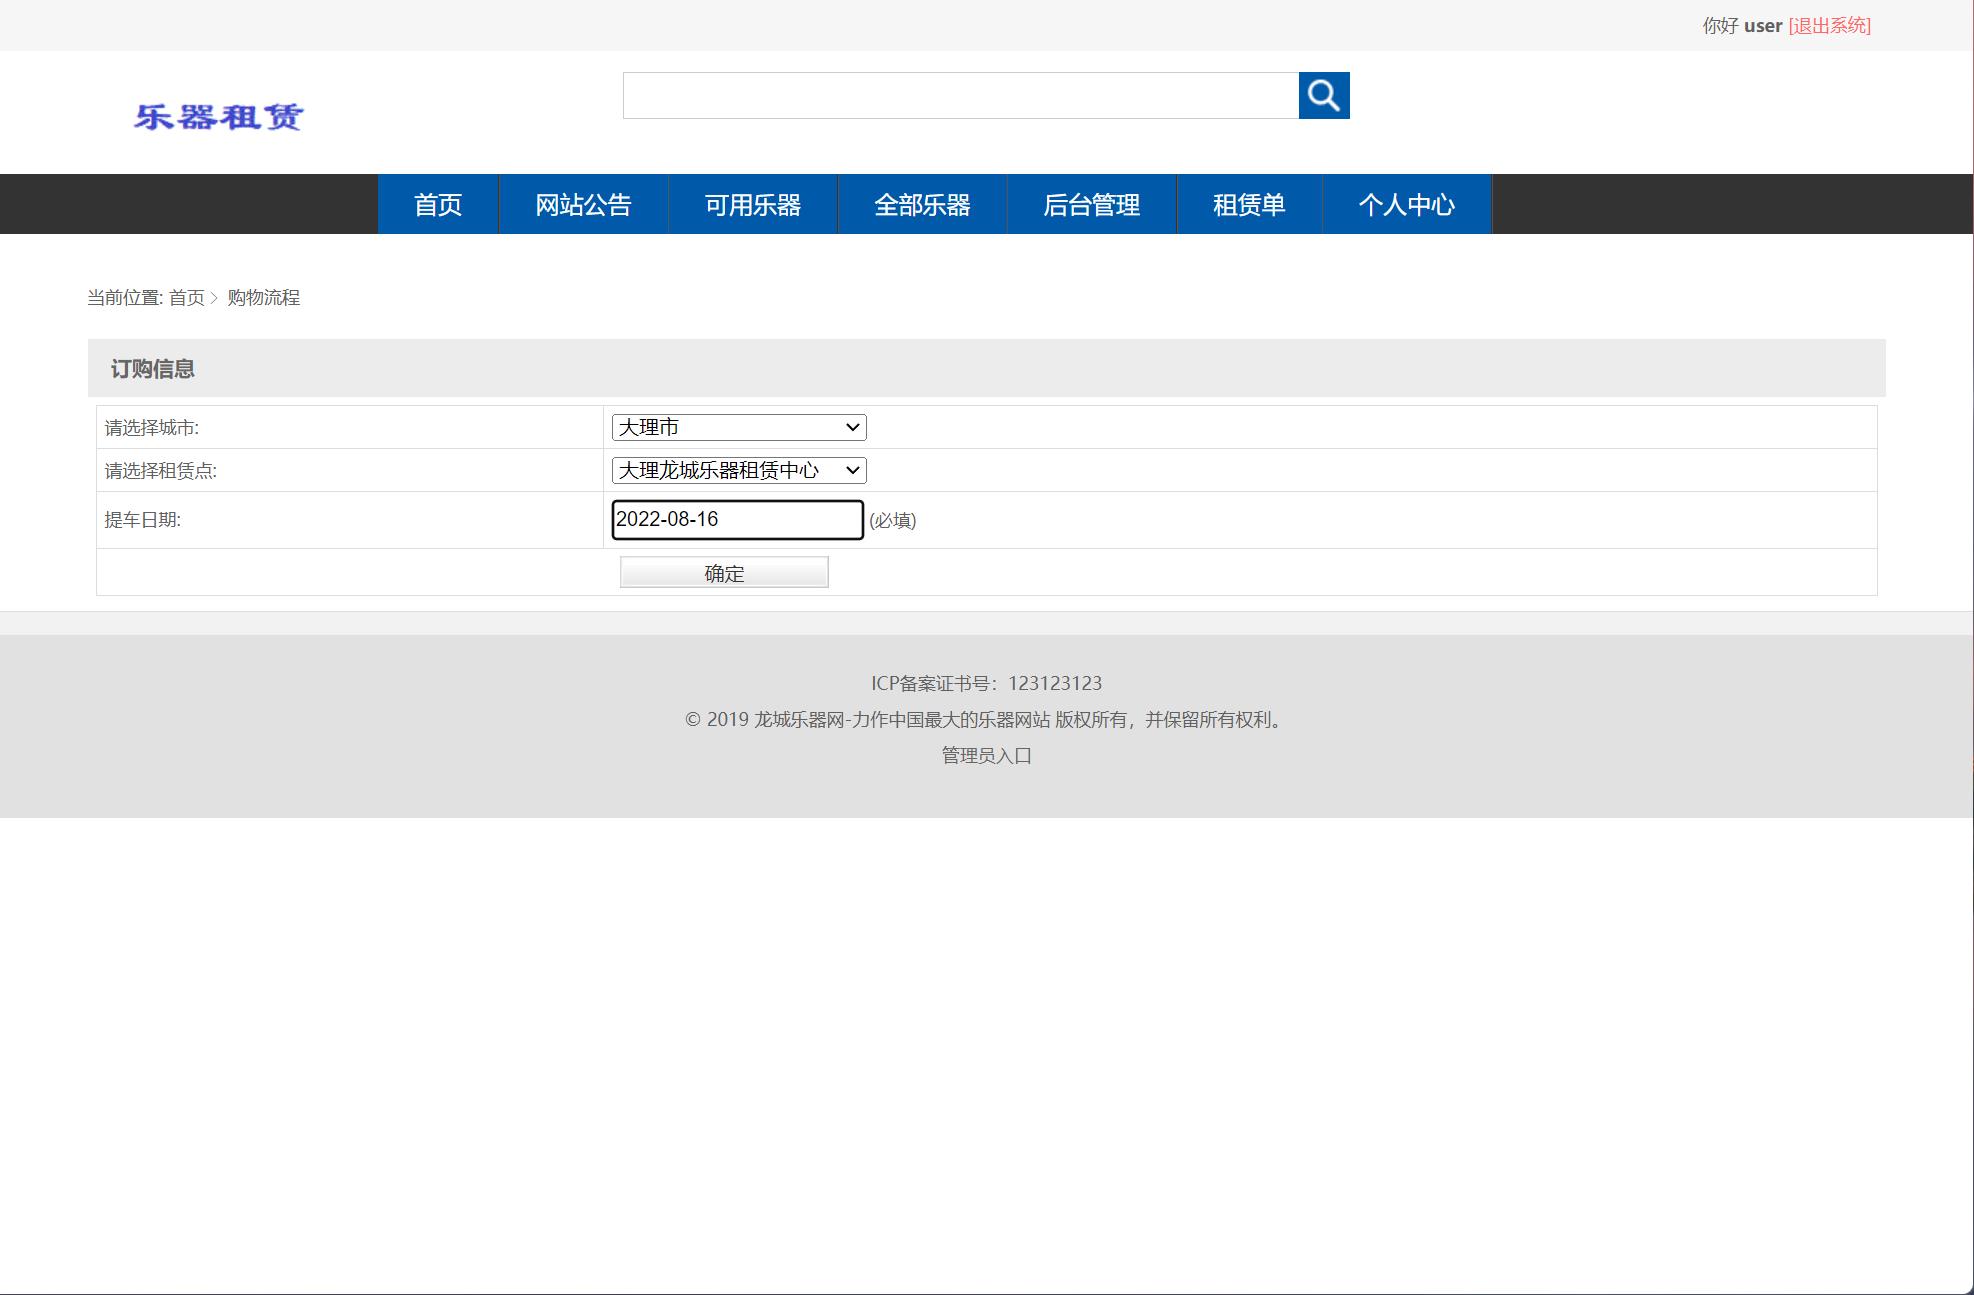Go to 首页 in the navigation bar
Viewport: 1974px width, 1295px height.
coord(437,204)
